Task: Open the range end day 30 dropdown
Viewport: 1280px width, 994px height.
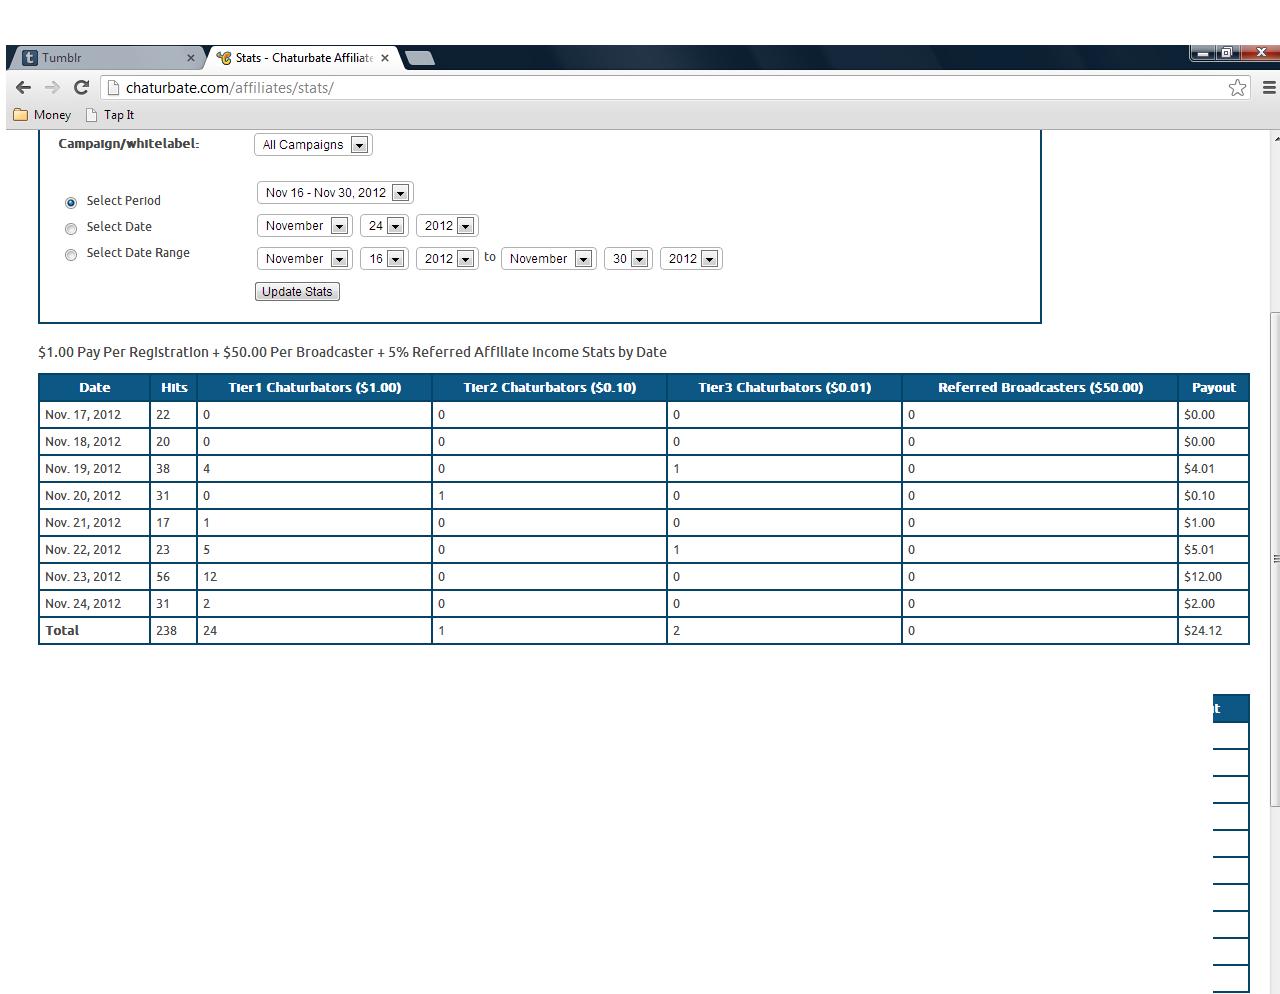Action: [x=628, y=259]
